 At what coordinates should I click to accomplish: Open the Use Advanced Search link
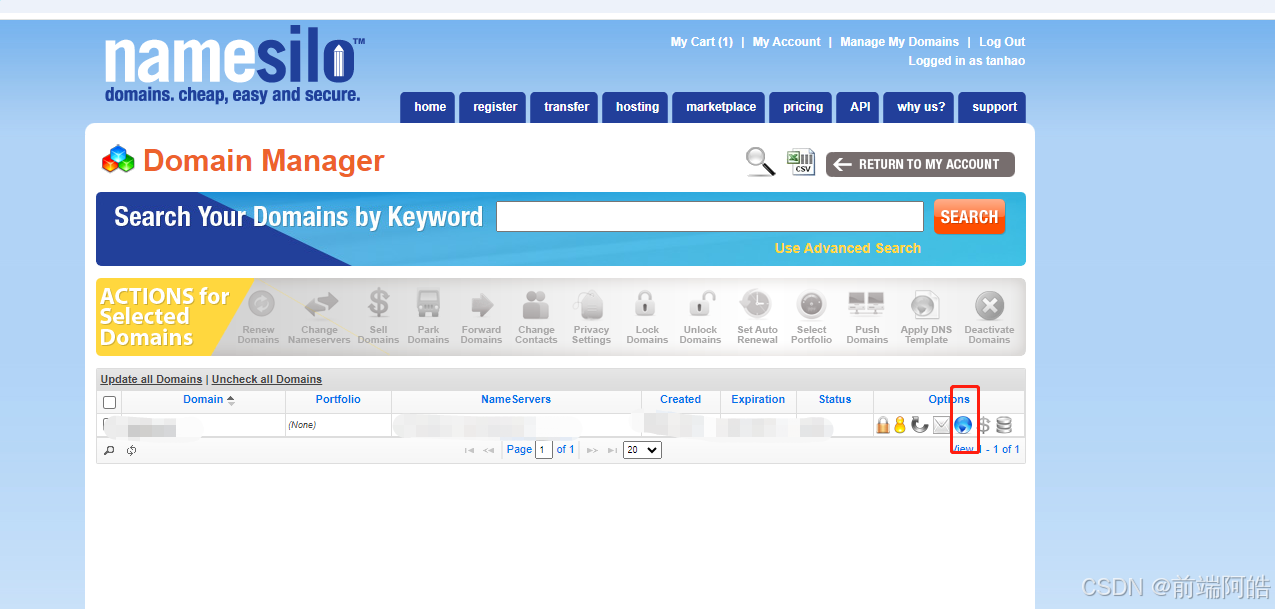tap(848, 248)
